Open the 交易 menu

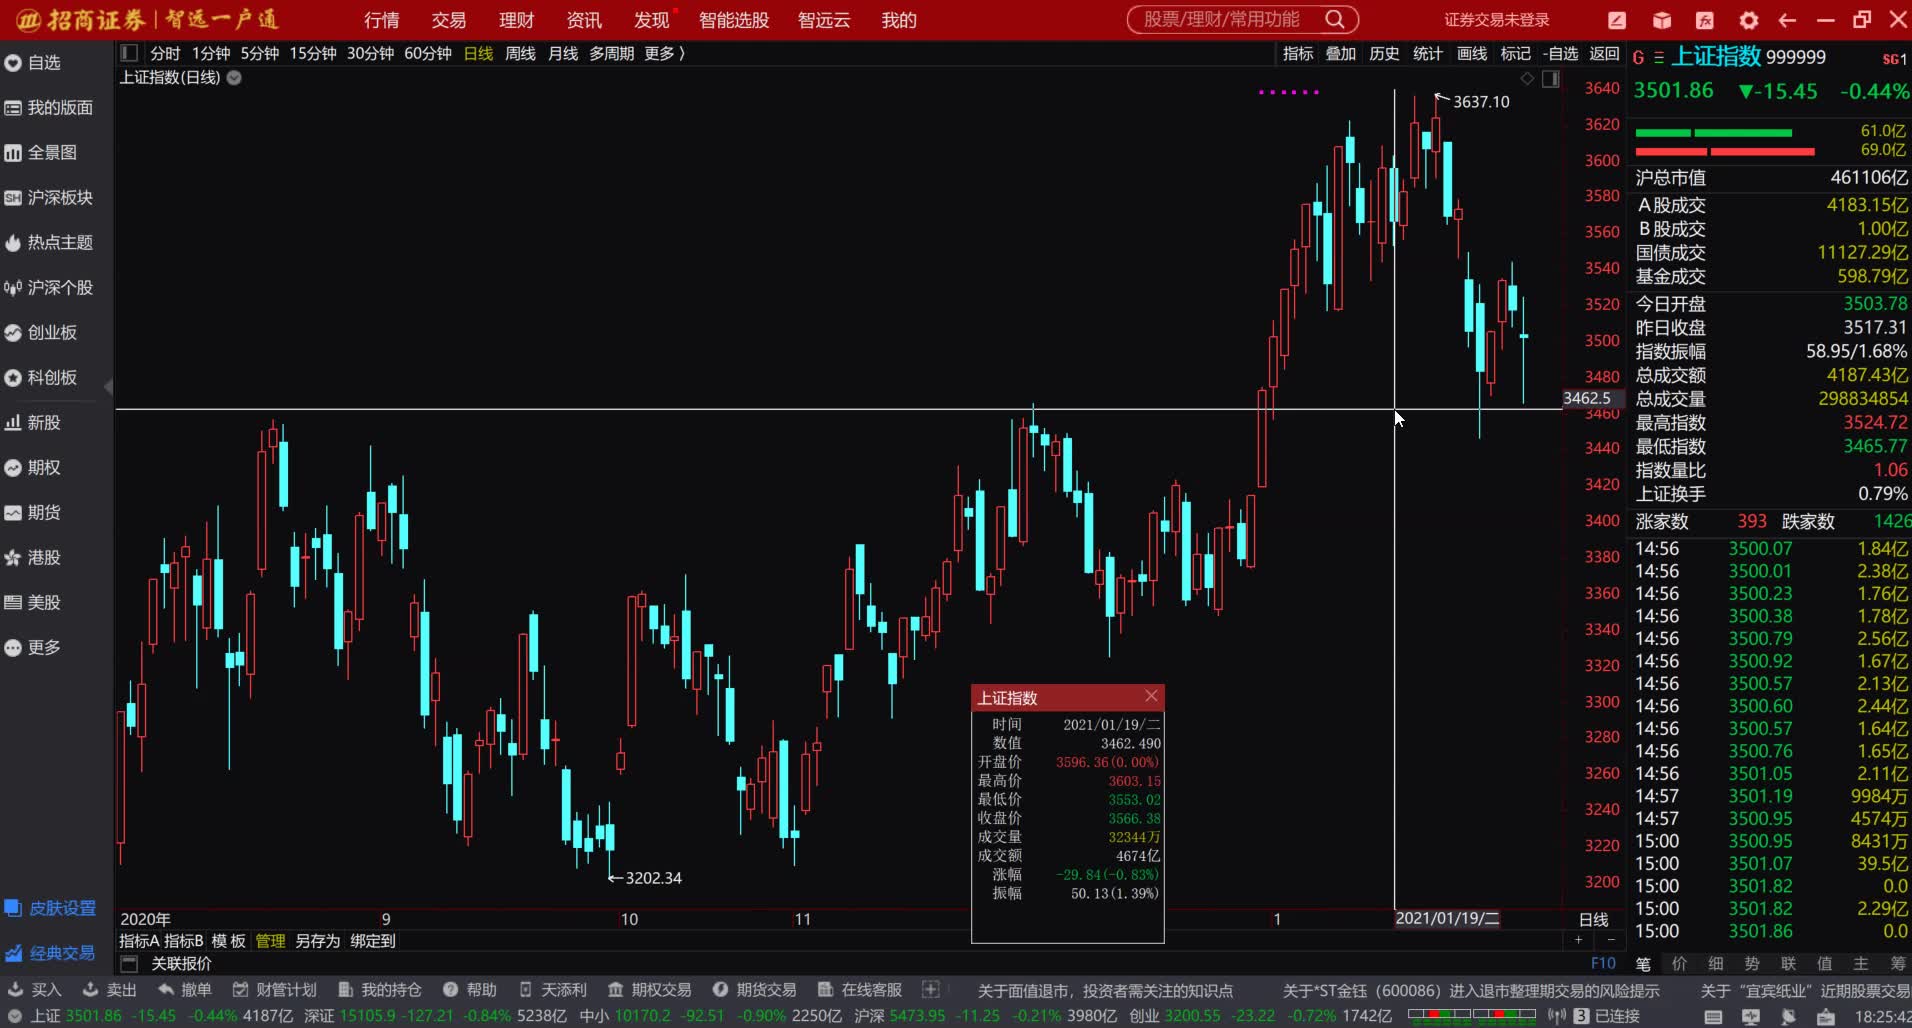tap(448, 20)
